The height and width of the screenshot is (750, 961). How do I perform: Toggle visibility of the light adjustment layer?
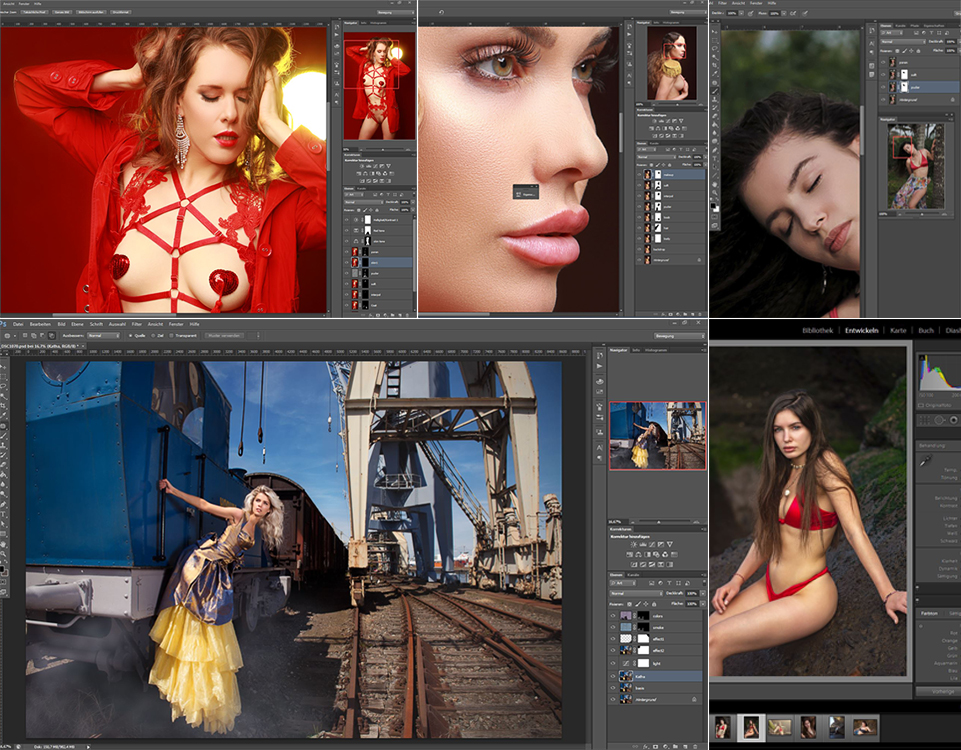tap(613, 663)
